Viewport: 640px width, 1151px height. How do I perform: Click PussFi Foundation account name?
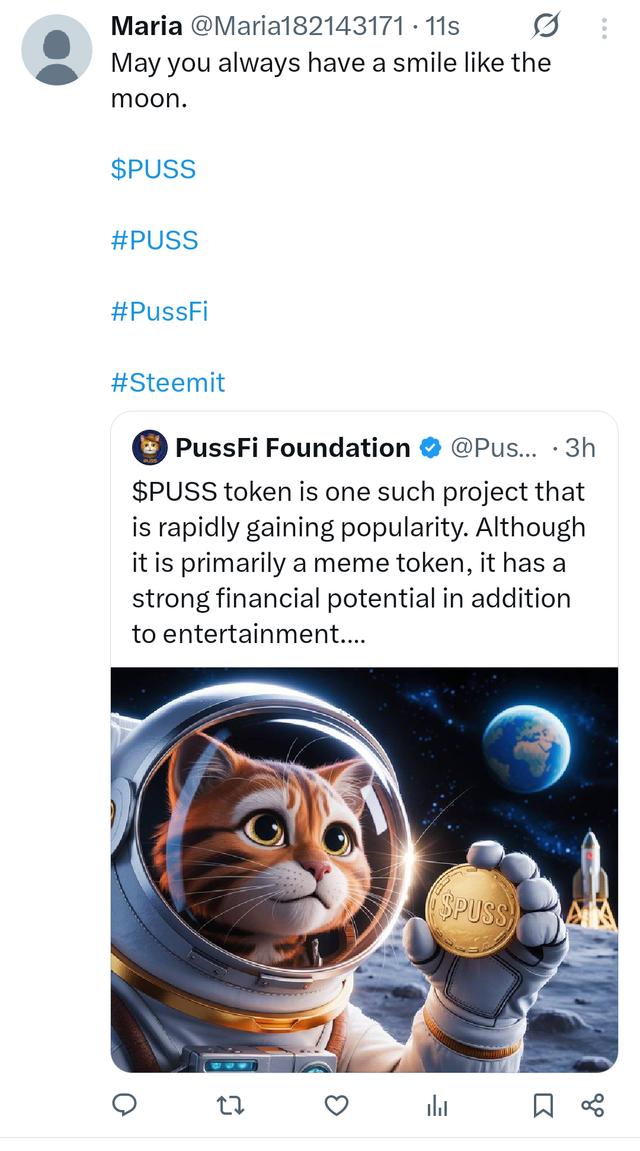292,448
